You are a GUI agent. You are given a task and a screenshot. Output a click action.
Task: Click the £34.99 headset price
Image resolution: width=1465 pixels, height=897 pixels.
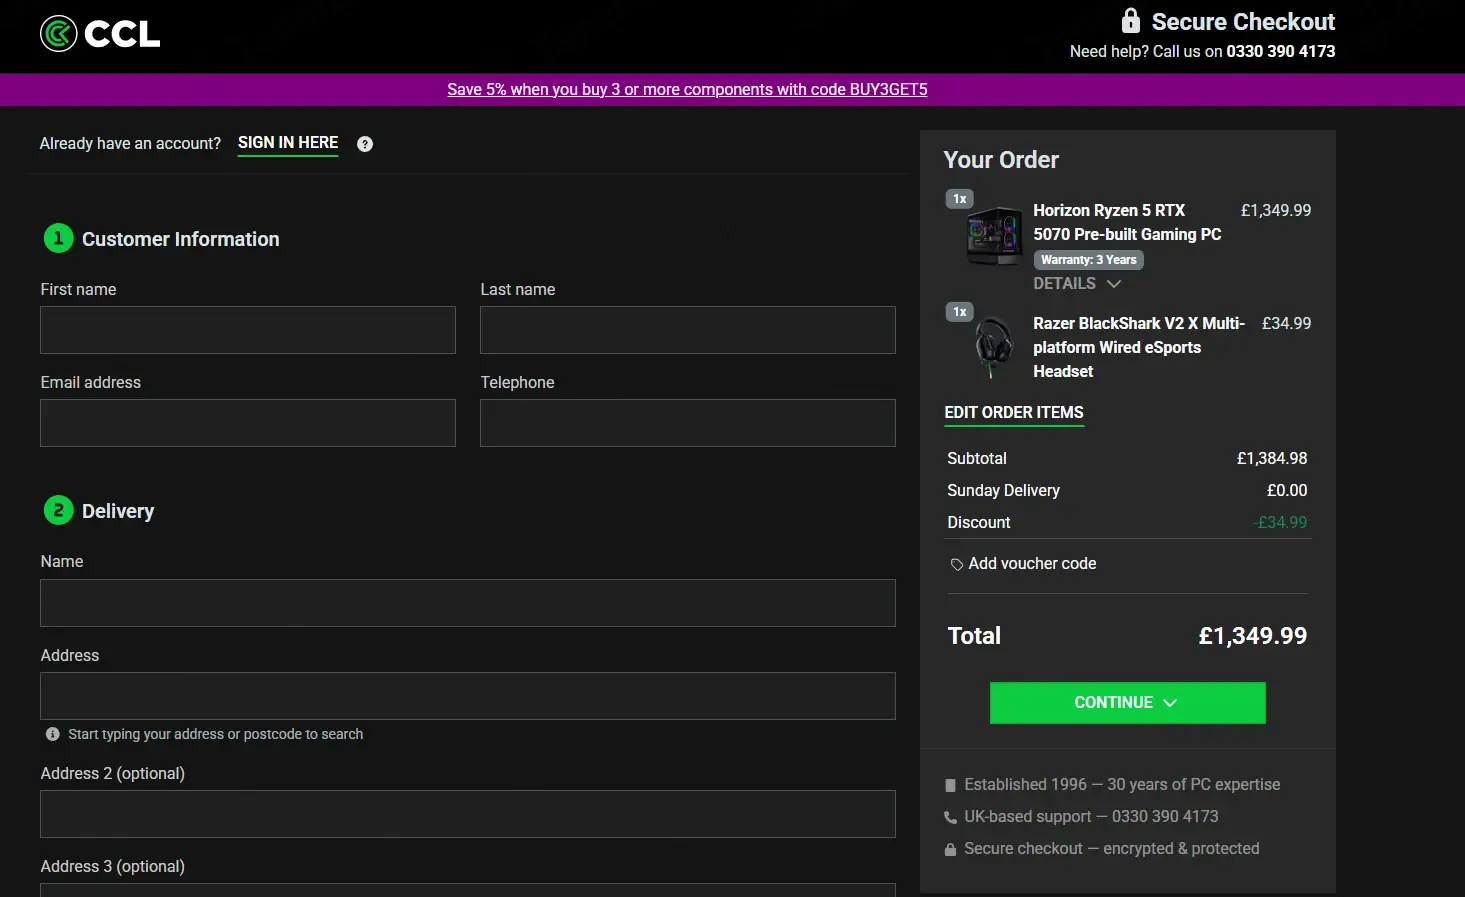(1286, 323)
